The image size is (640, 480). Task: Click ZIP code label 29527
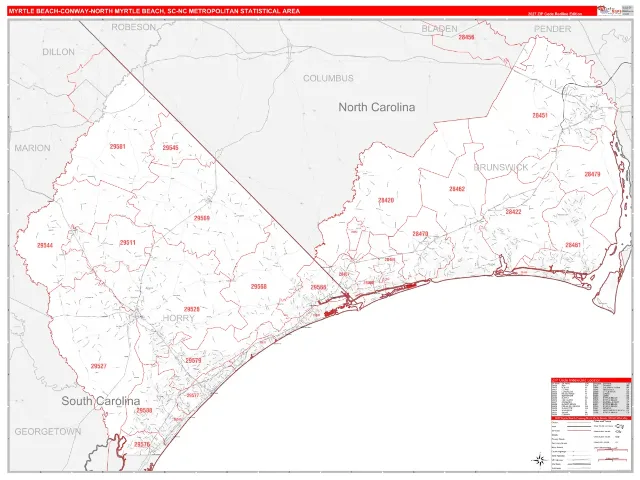pos(98,366)
